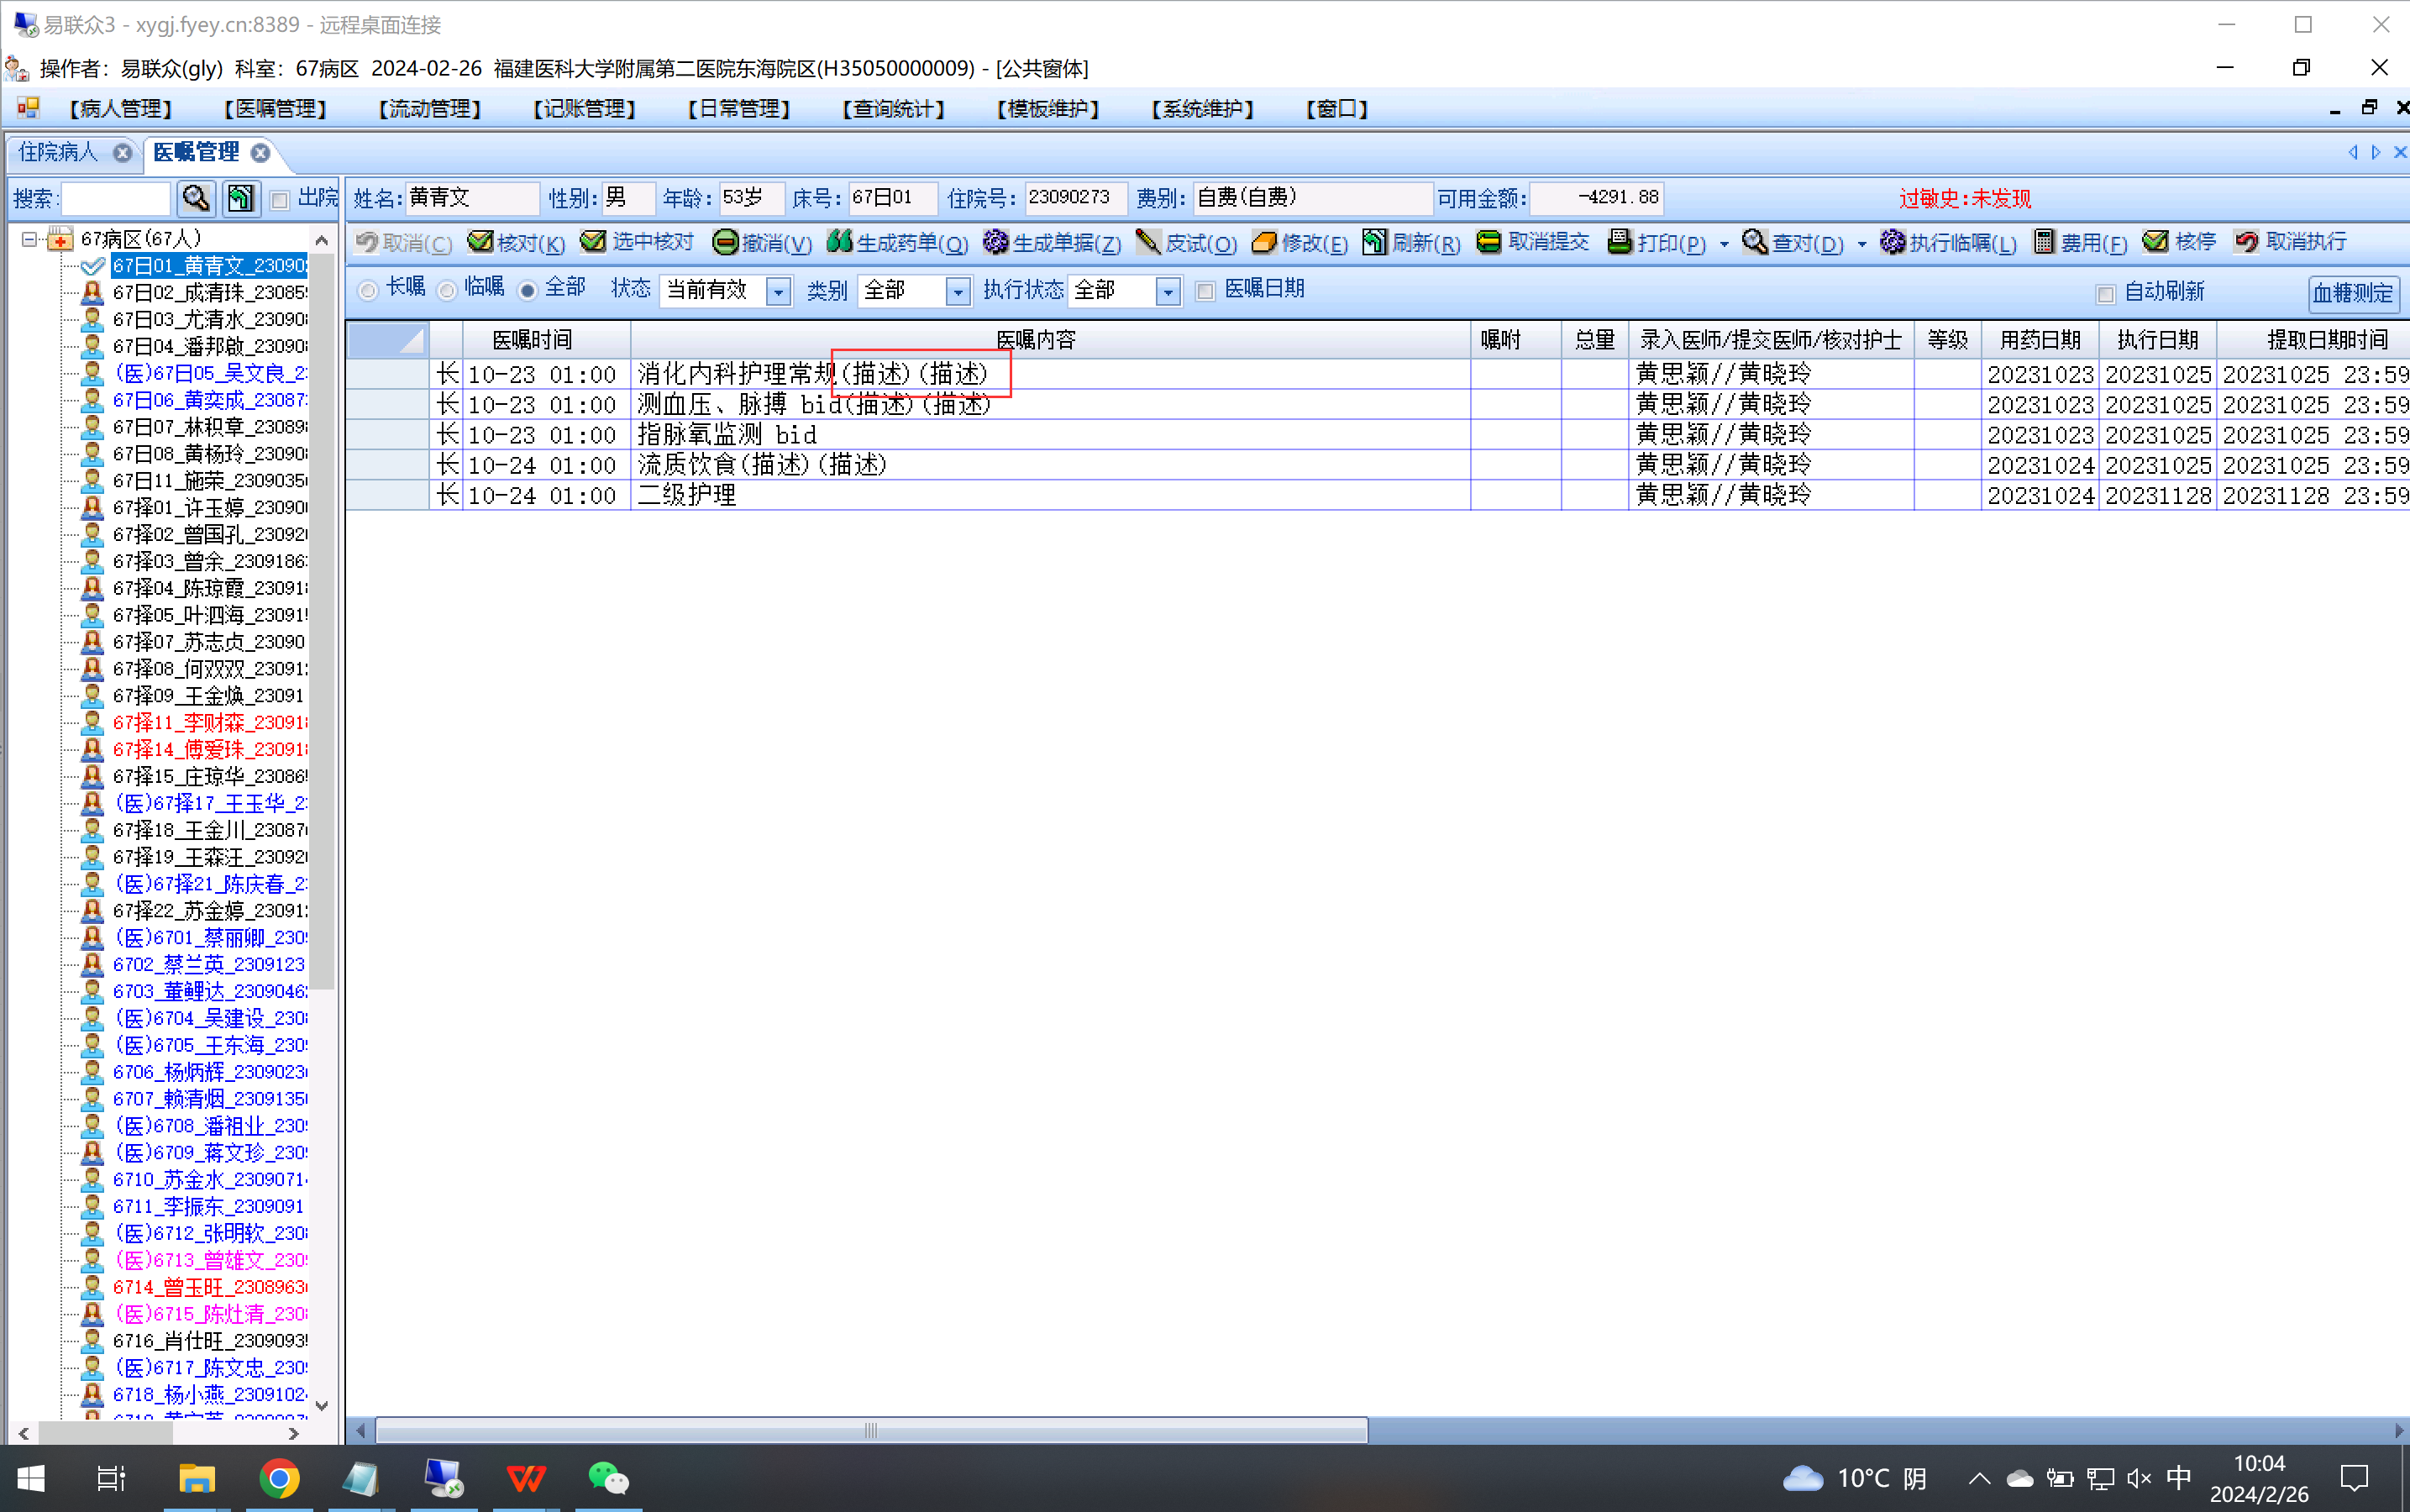This screenshot has height=1512, width=2410.
Task: Click the 生成药单(Q) generate medication list icon
Action: [x=840, y=242]
